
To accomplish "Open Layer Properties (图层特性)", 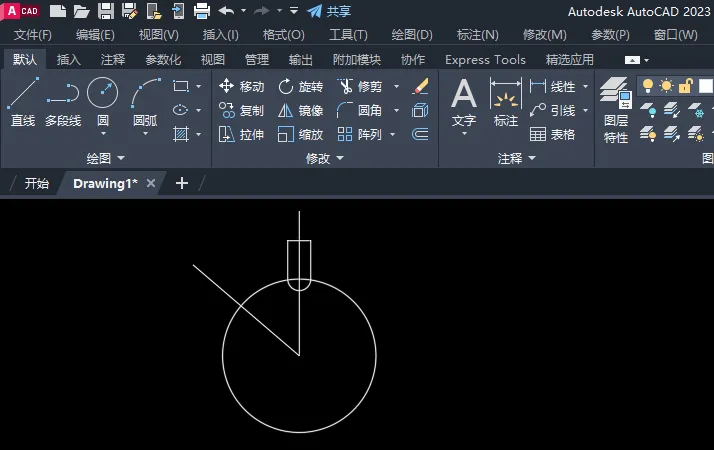I will click(x=616, y=110).
